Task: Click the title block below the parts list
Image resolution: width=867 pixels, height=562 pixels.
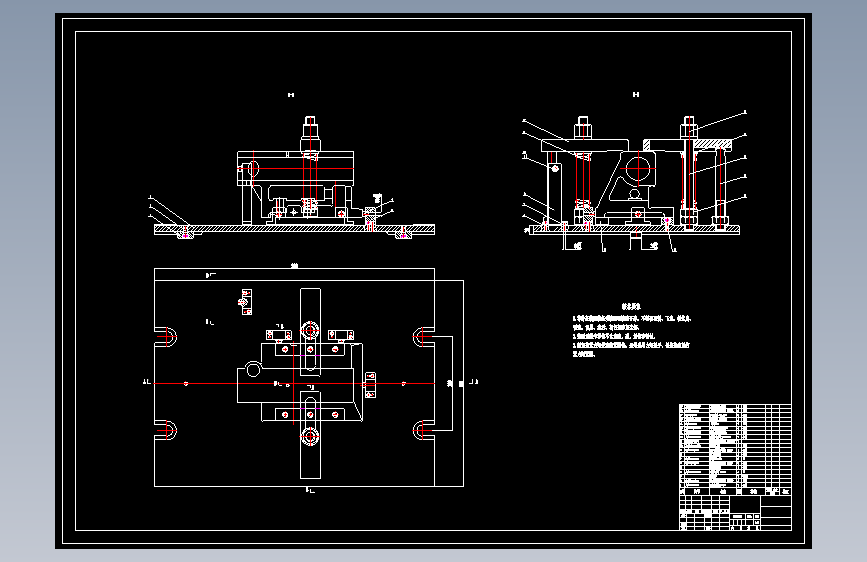Action: click(x=735, y=513)
